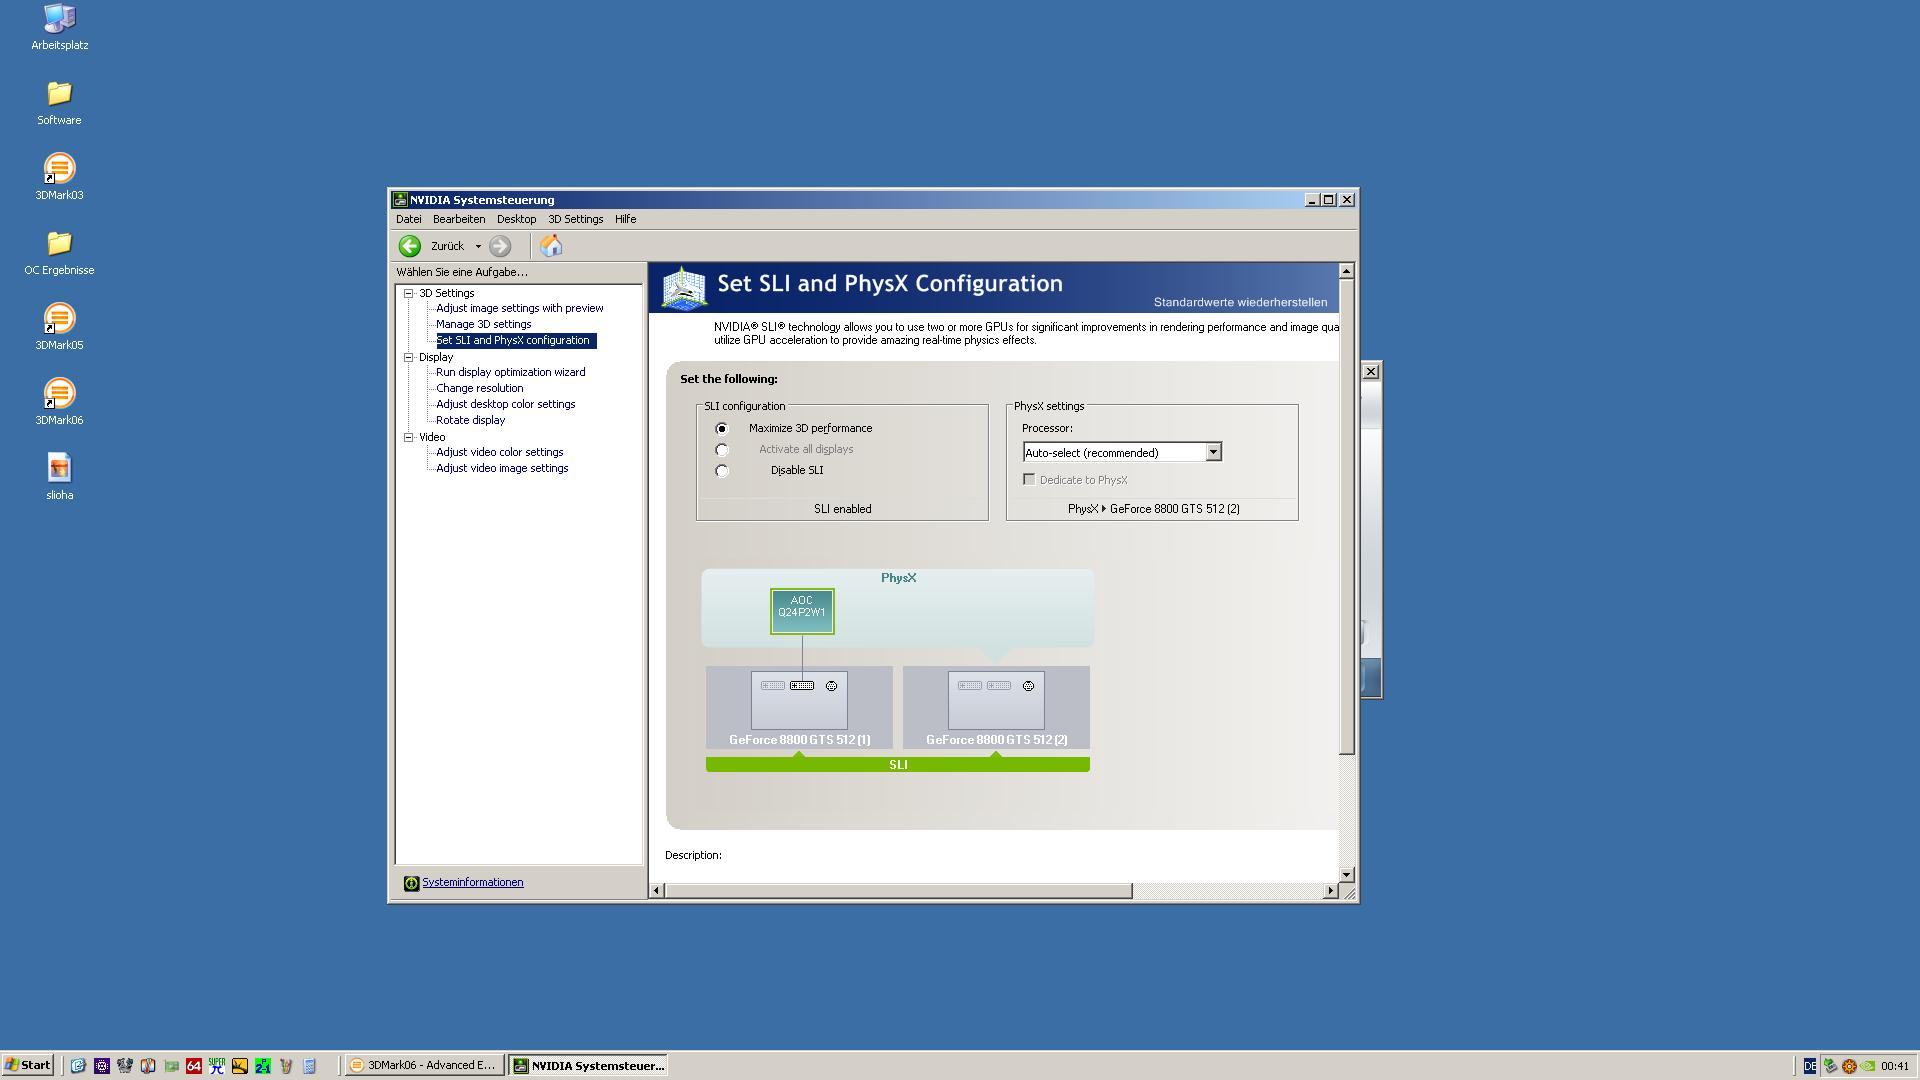
Task: Click the Home icon in toolbar
Action: click(551, 246)
